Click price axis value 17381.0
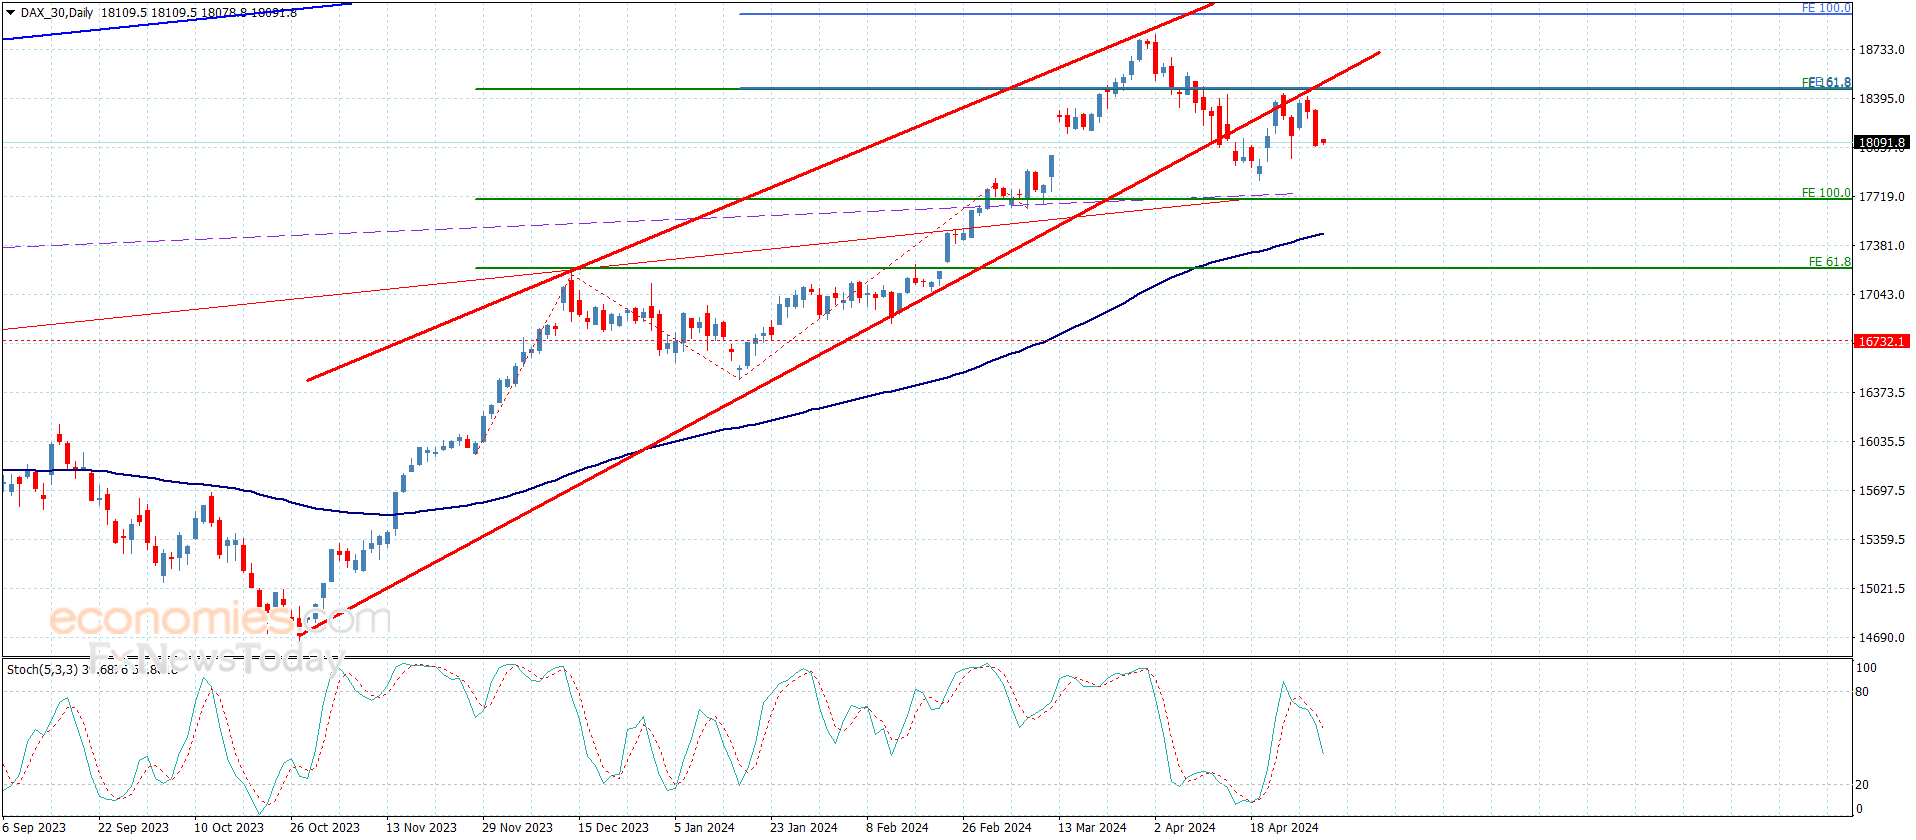This screenshot has width=1916, height=840. click(x=1881, y=246)
